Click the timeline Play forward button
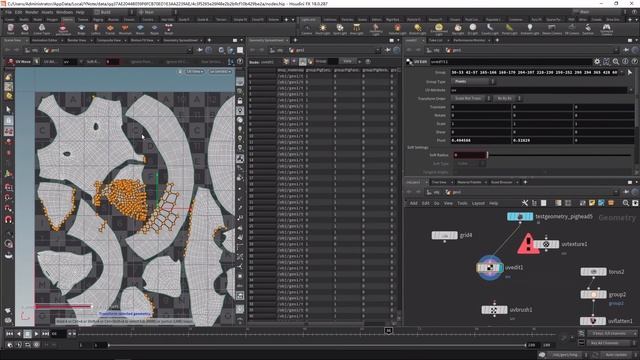Viewport: 640px width, 360px height. coord(36,334)
